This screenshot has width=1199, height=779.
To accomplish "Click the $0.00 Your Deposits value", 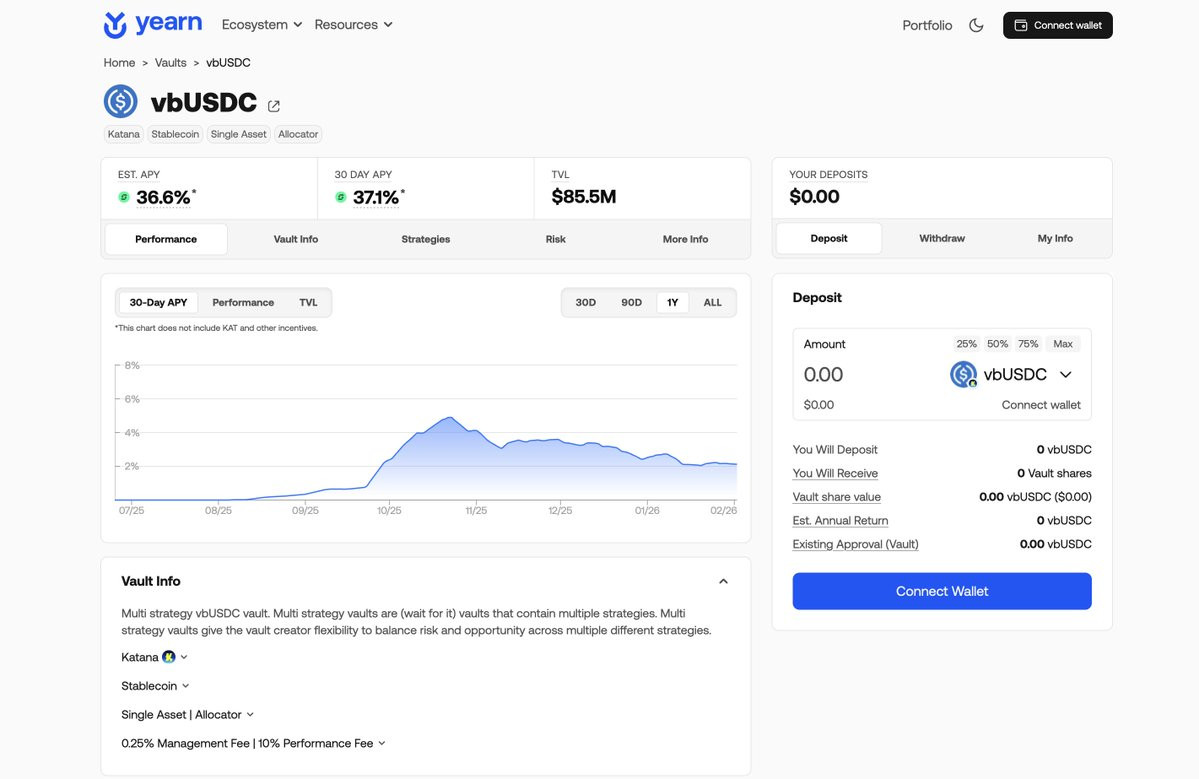I will pos(814,196).
